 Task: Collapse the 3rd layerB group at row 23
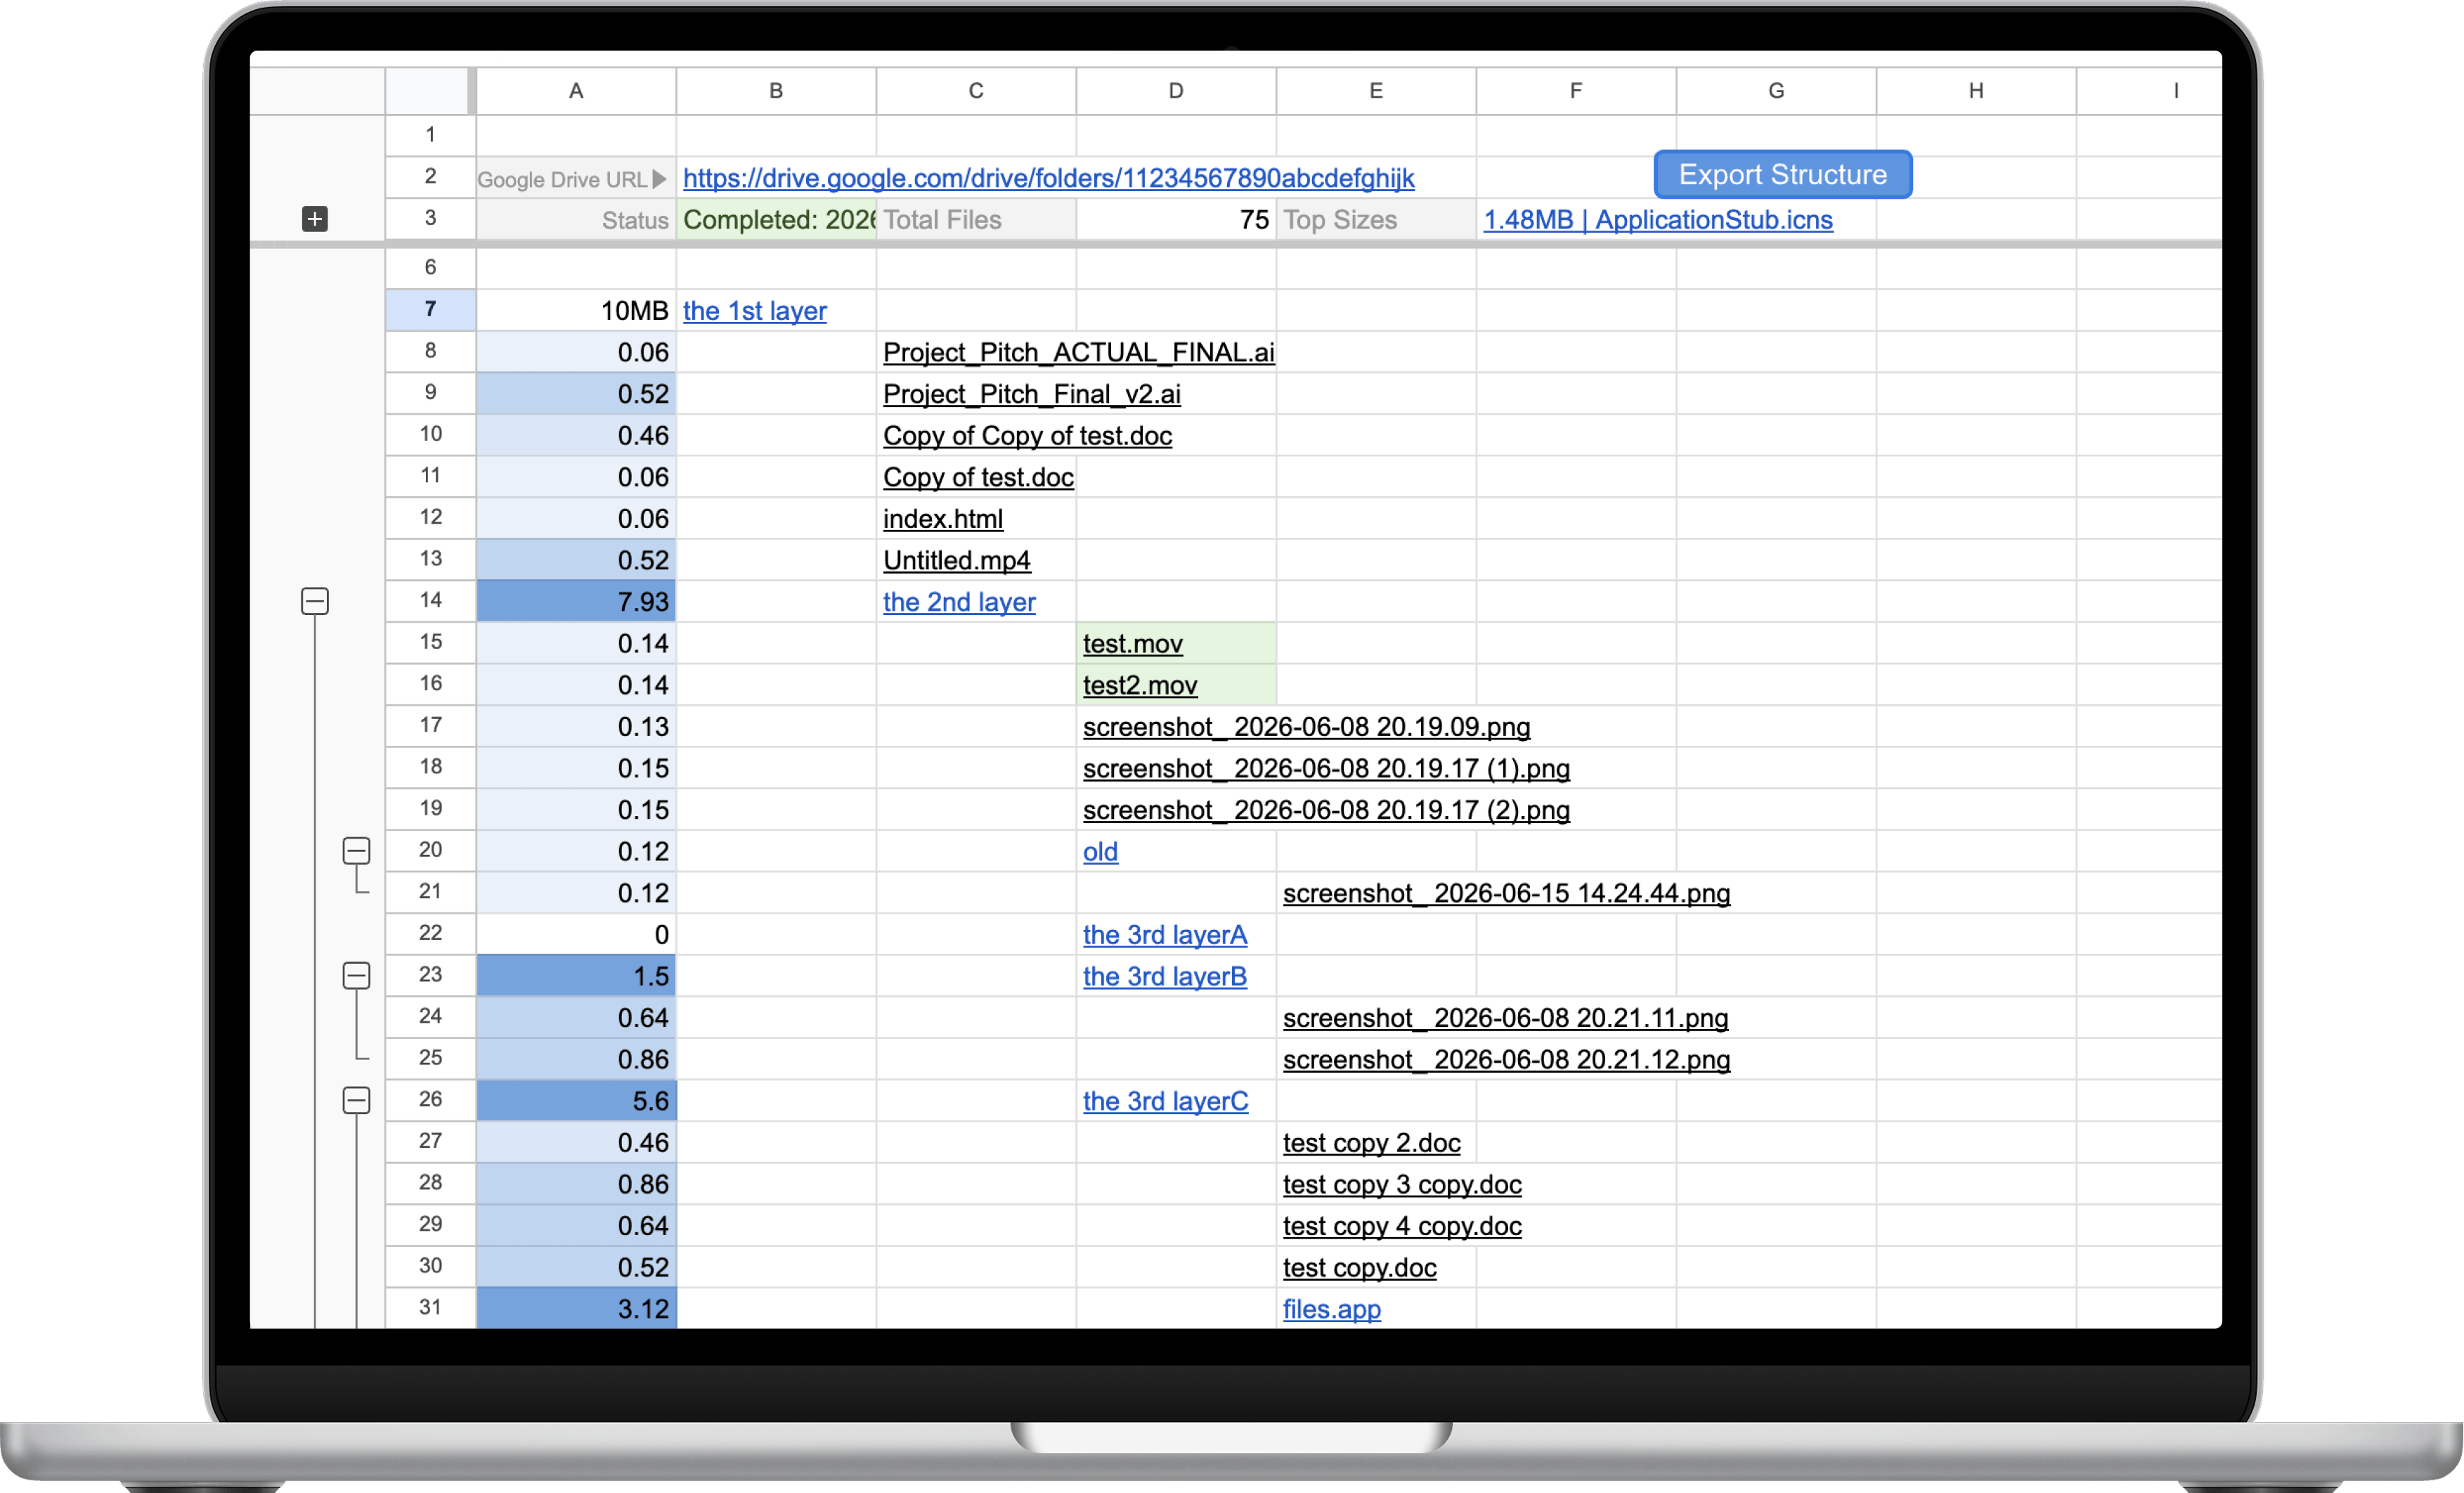pyautogui.click(x=356, y=976)
